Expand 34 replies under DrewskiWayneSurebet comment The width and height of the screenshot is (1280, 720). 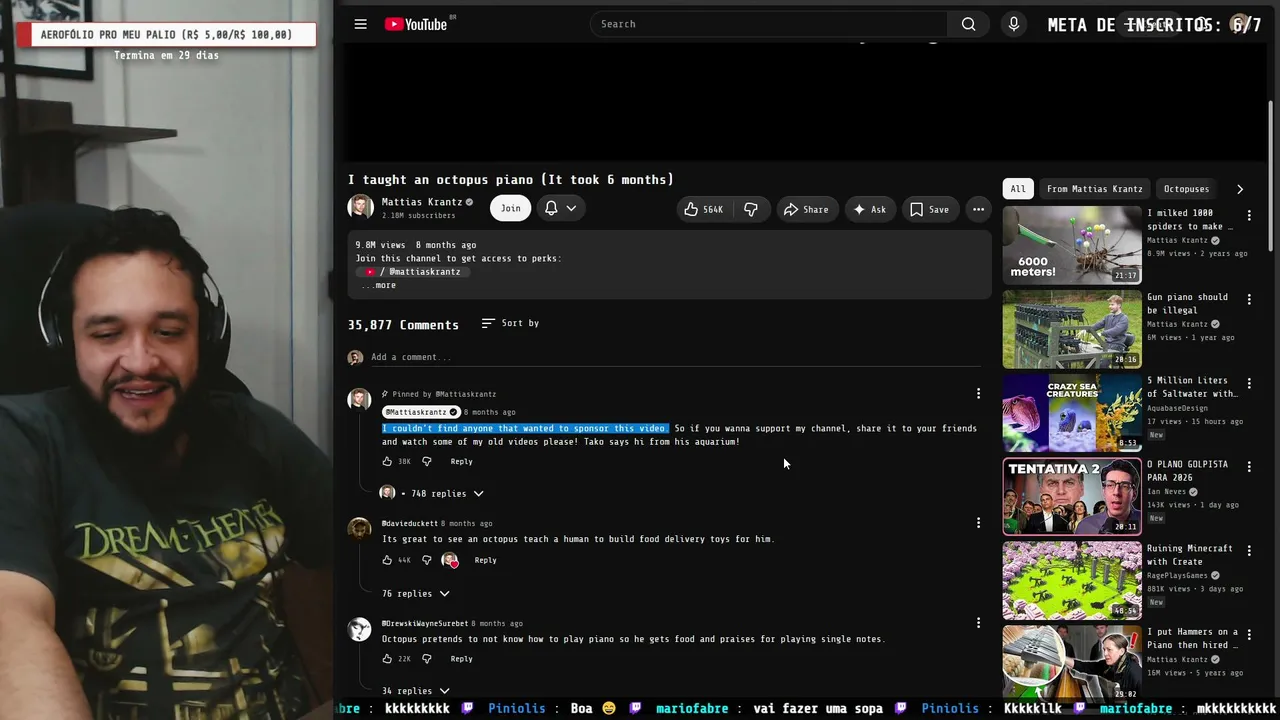(x=416, y=691)
